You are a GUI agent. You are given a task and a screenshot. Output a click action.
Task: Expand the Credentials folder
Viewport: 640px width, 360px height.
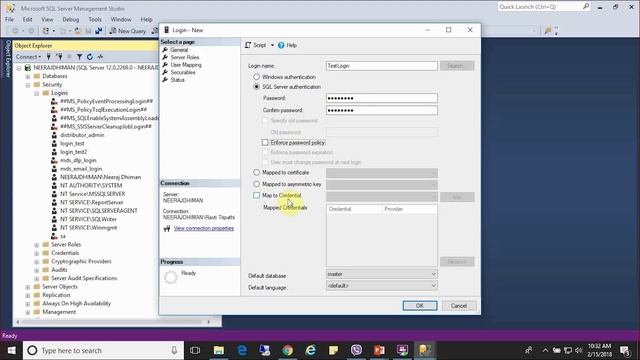[36, 253]
